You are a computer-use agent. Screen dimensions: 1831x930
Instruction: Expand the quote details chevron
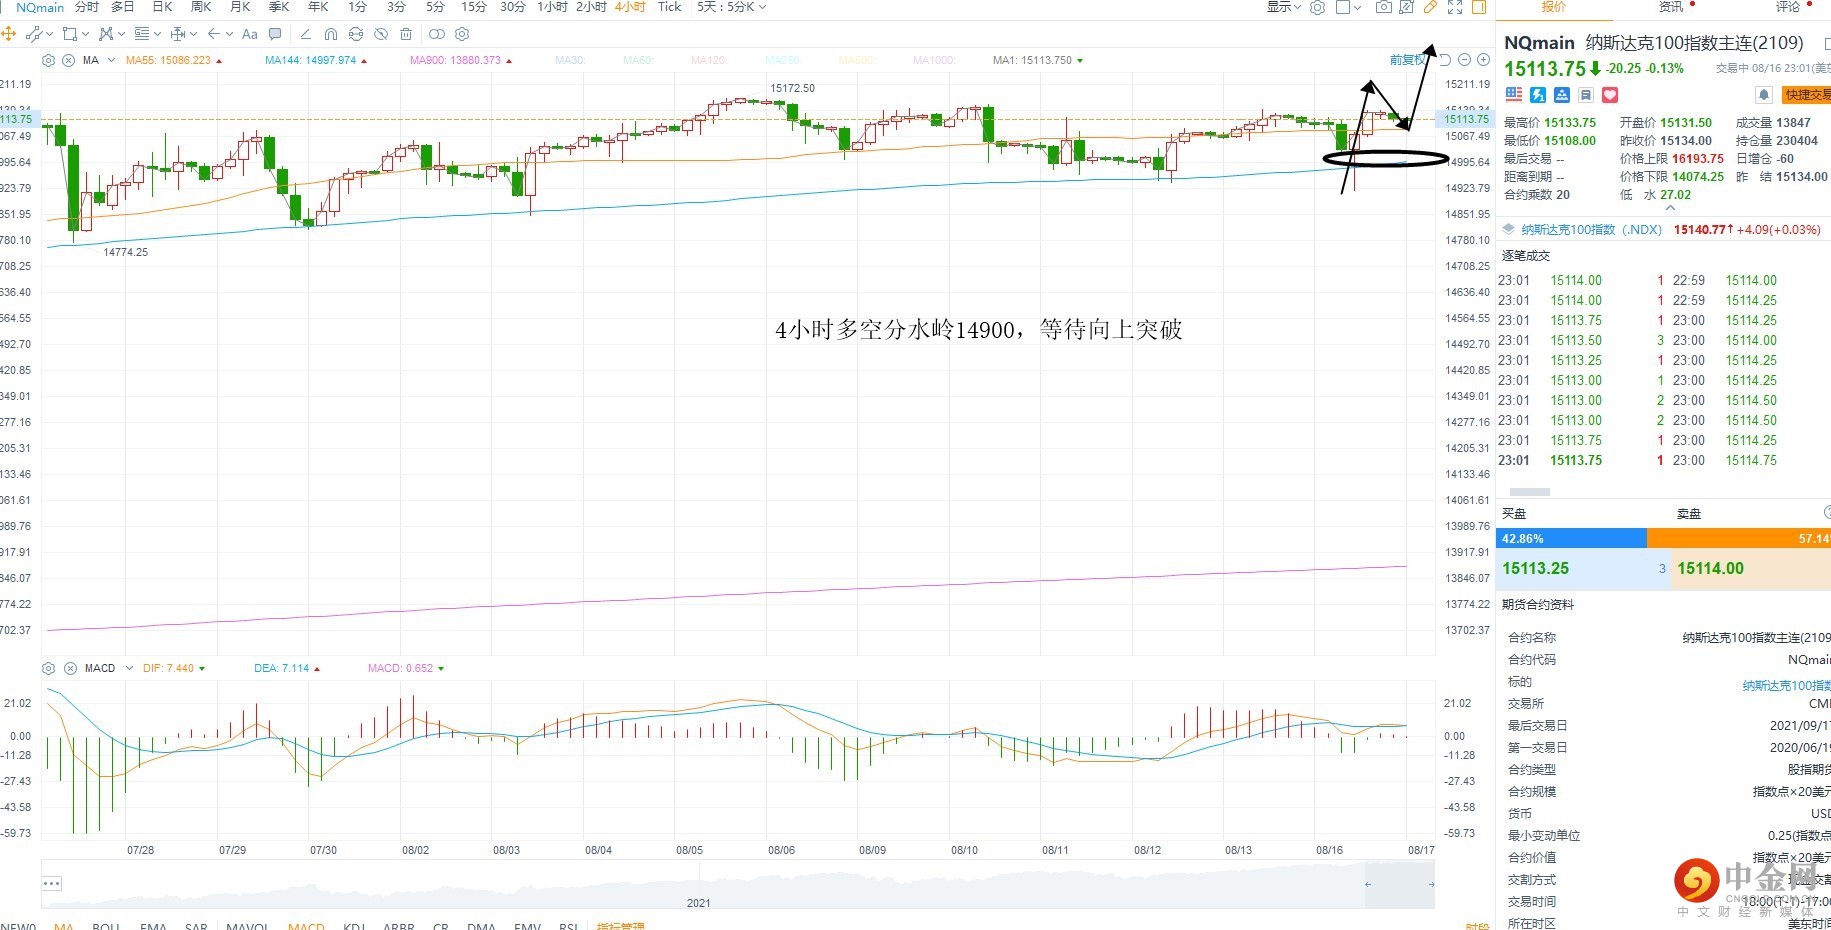tap(1669, 208)
